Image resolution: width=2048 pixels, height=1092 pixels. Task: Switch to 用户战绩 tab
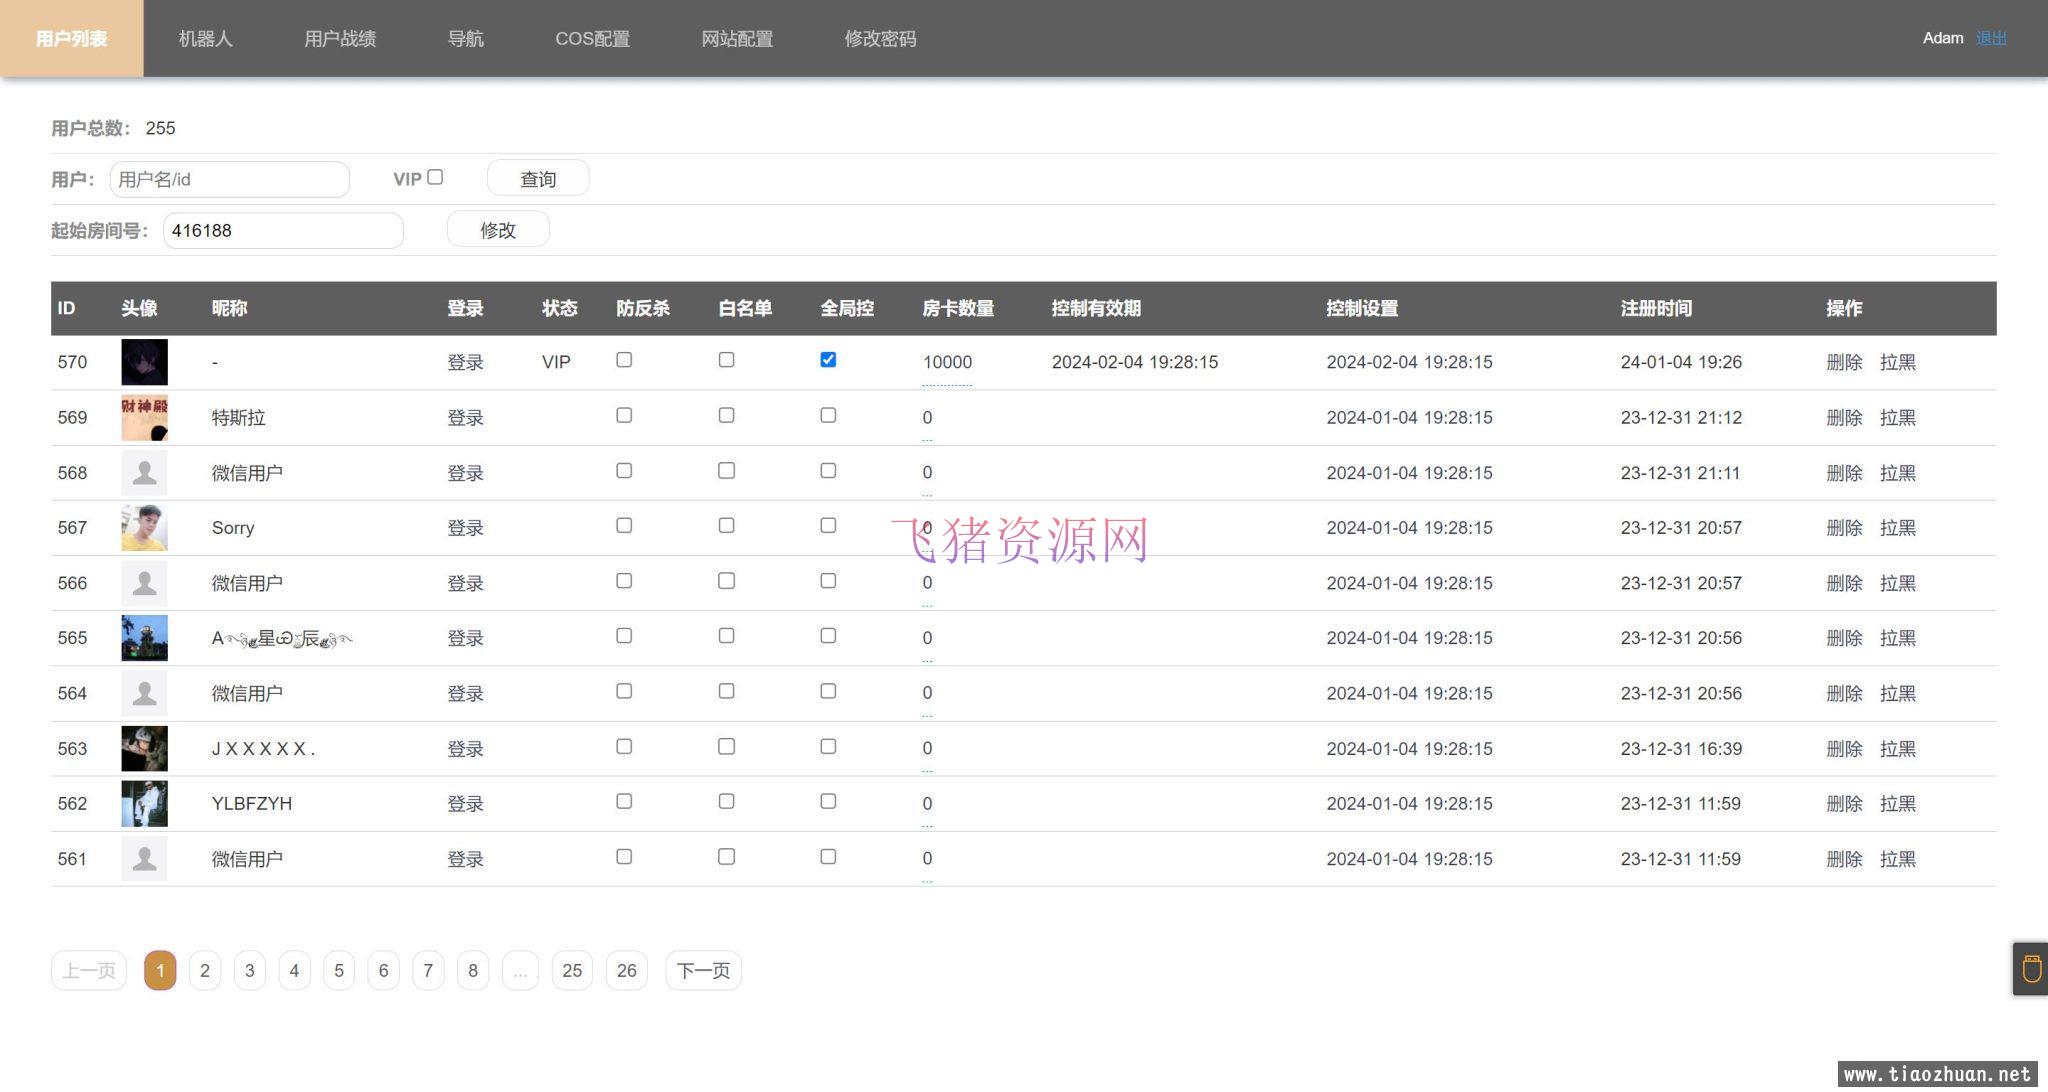[340, 38]
